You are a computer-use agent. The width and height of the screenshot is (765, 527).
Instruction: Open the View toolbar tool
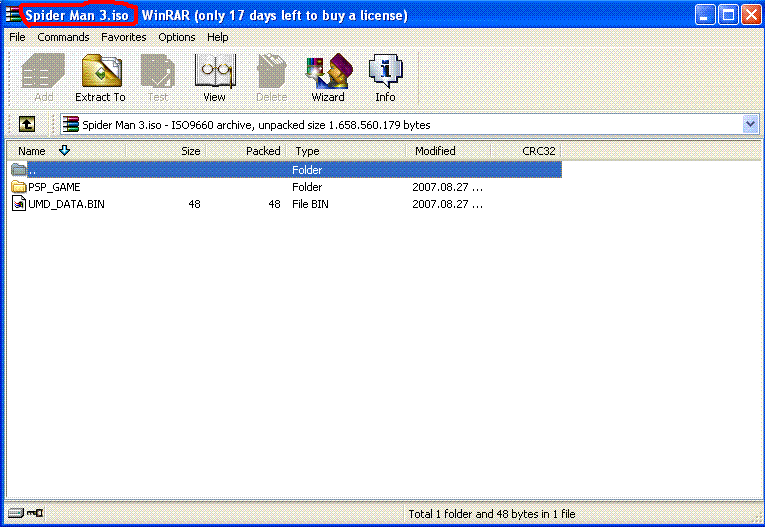[215, 77]
